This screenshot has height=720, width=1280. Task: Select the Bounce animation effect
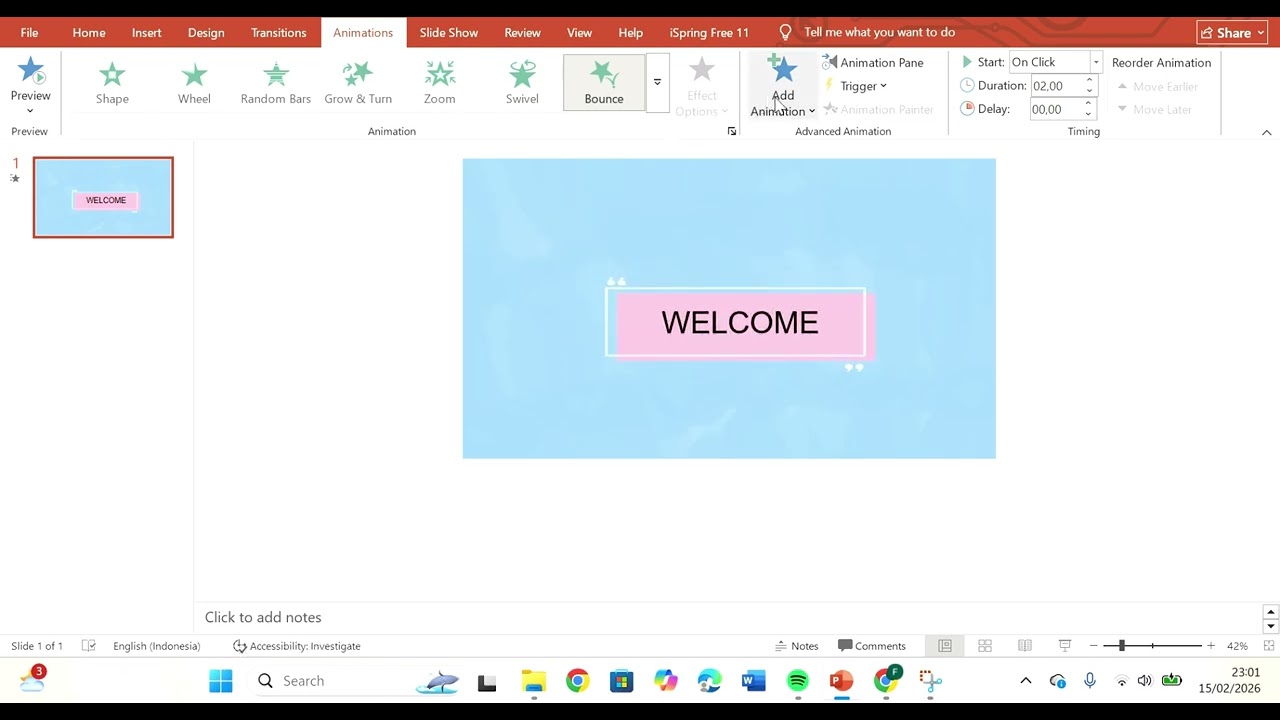click(604, 82)
